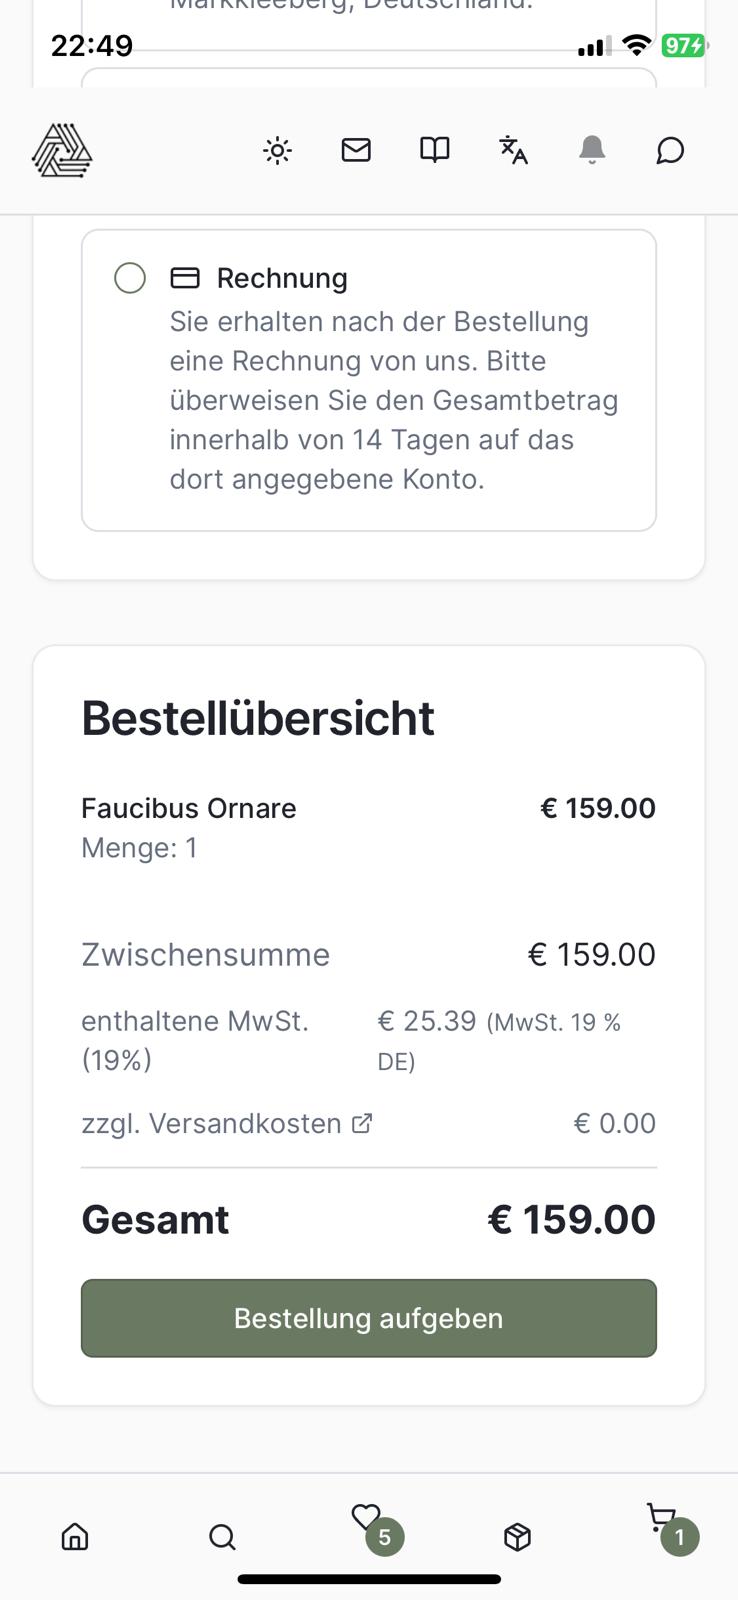The image size is (738, 1600).
Task: Open the package box icon
Action: (517, 1536)
